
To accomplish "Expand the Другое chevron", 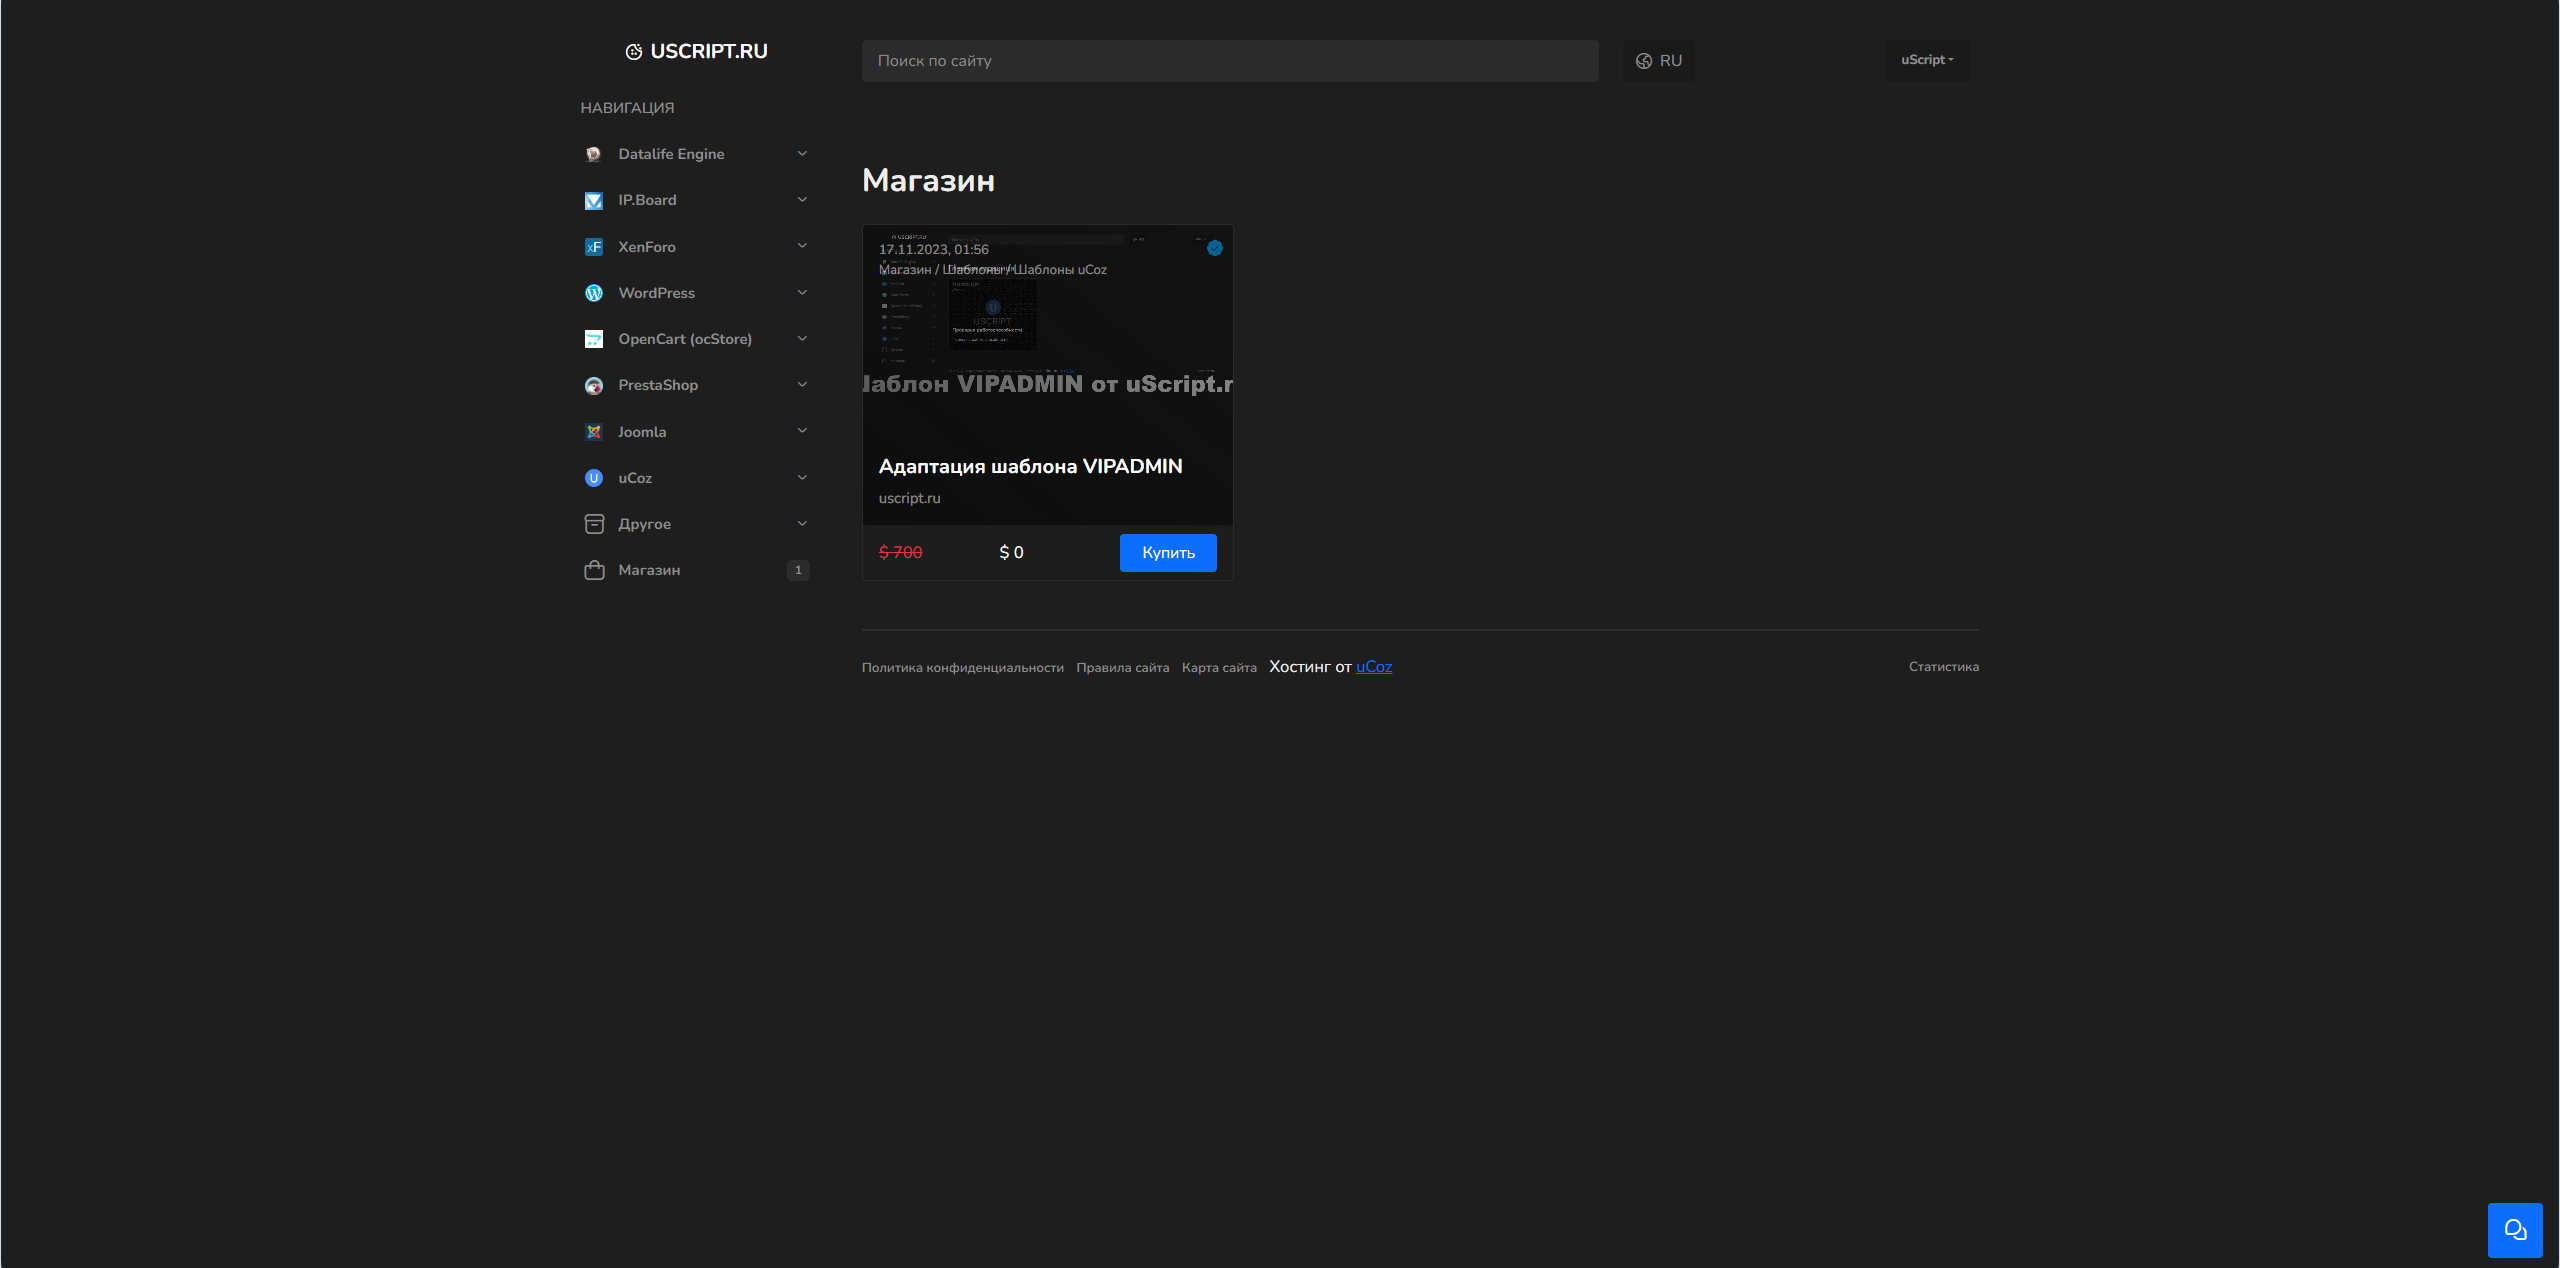I will [802, 524].
